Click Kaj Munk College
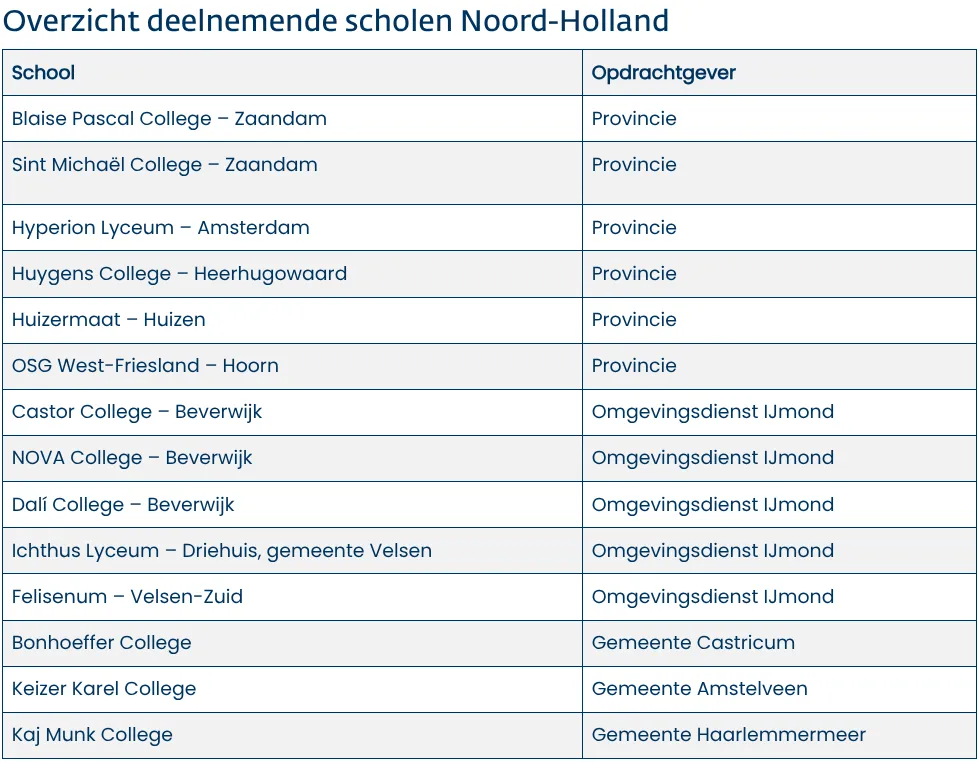Screen dimensions: 980x763 point(92,735)
